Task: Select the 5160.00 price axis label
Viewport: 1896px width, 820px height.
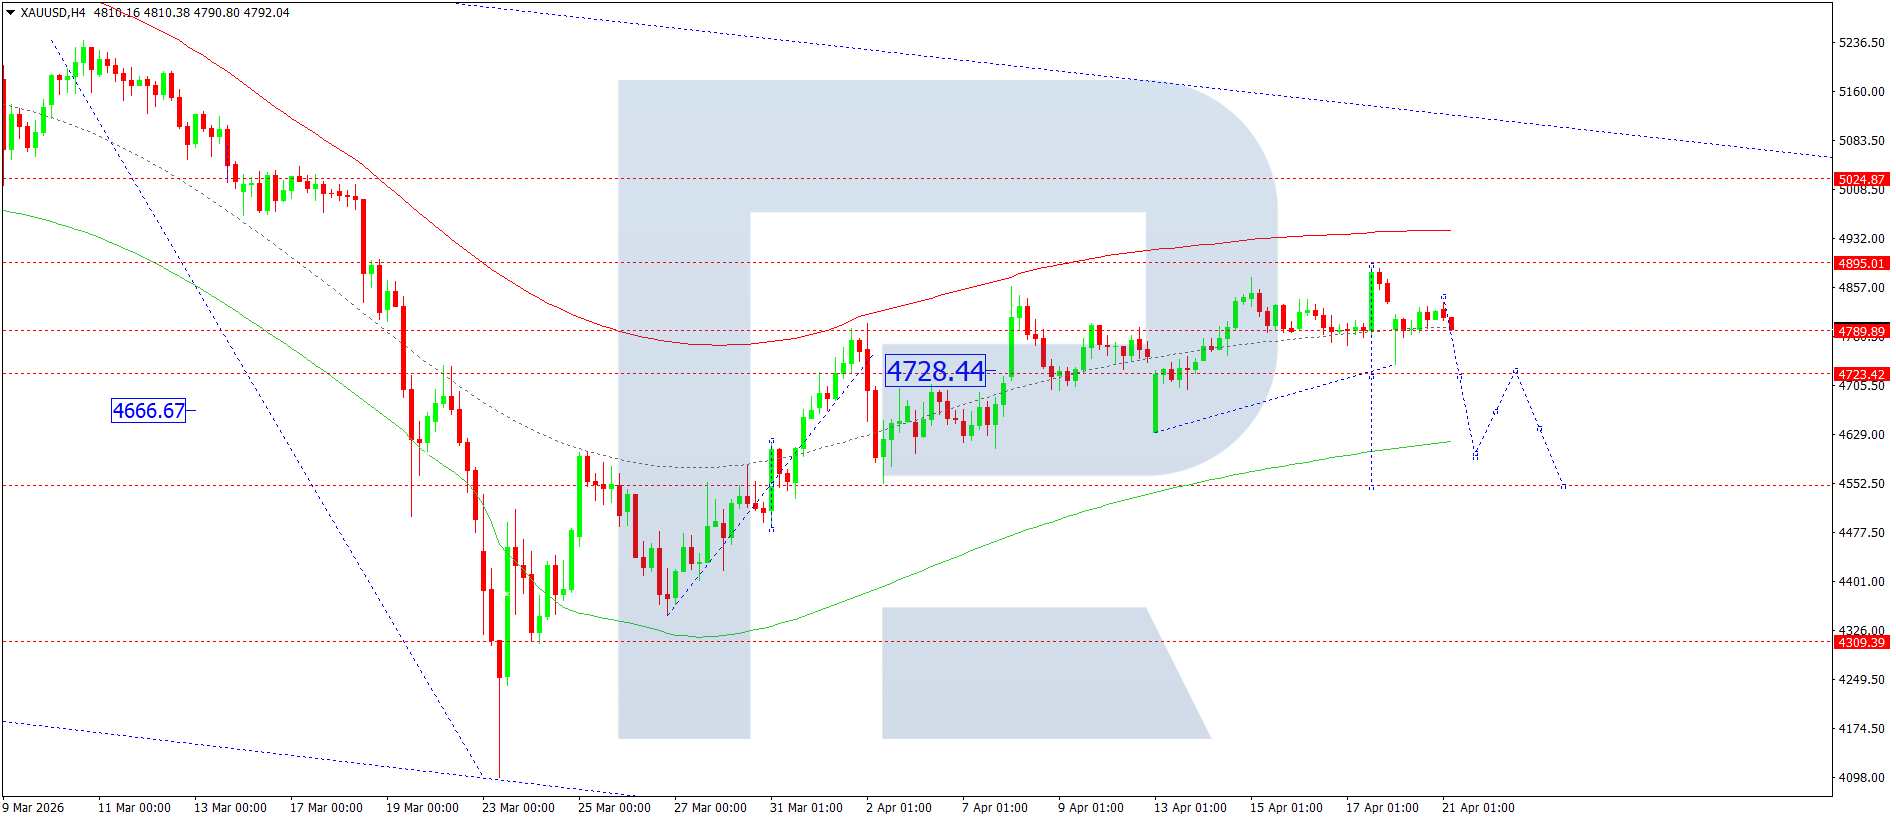Action: pyautogui.click(x=1861, y=92)
